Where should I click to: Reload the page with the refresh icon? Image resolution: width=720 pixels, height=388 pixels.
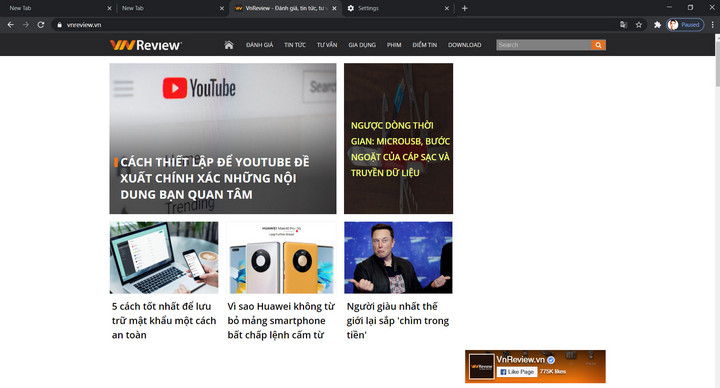pyautogui.click(x=41, y=25)
